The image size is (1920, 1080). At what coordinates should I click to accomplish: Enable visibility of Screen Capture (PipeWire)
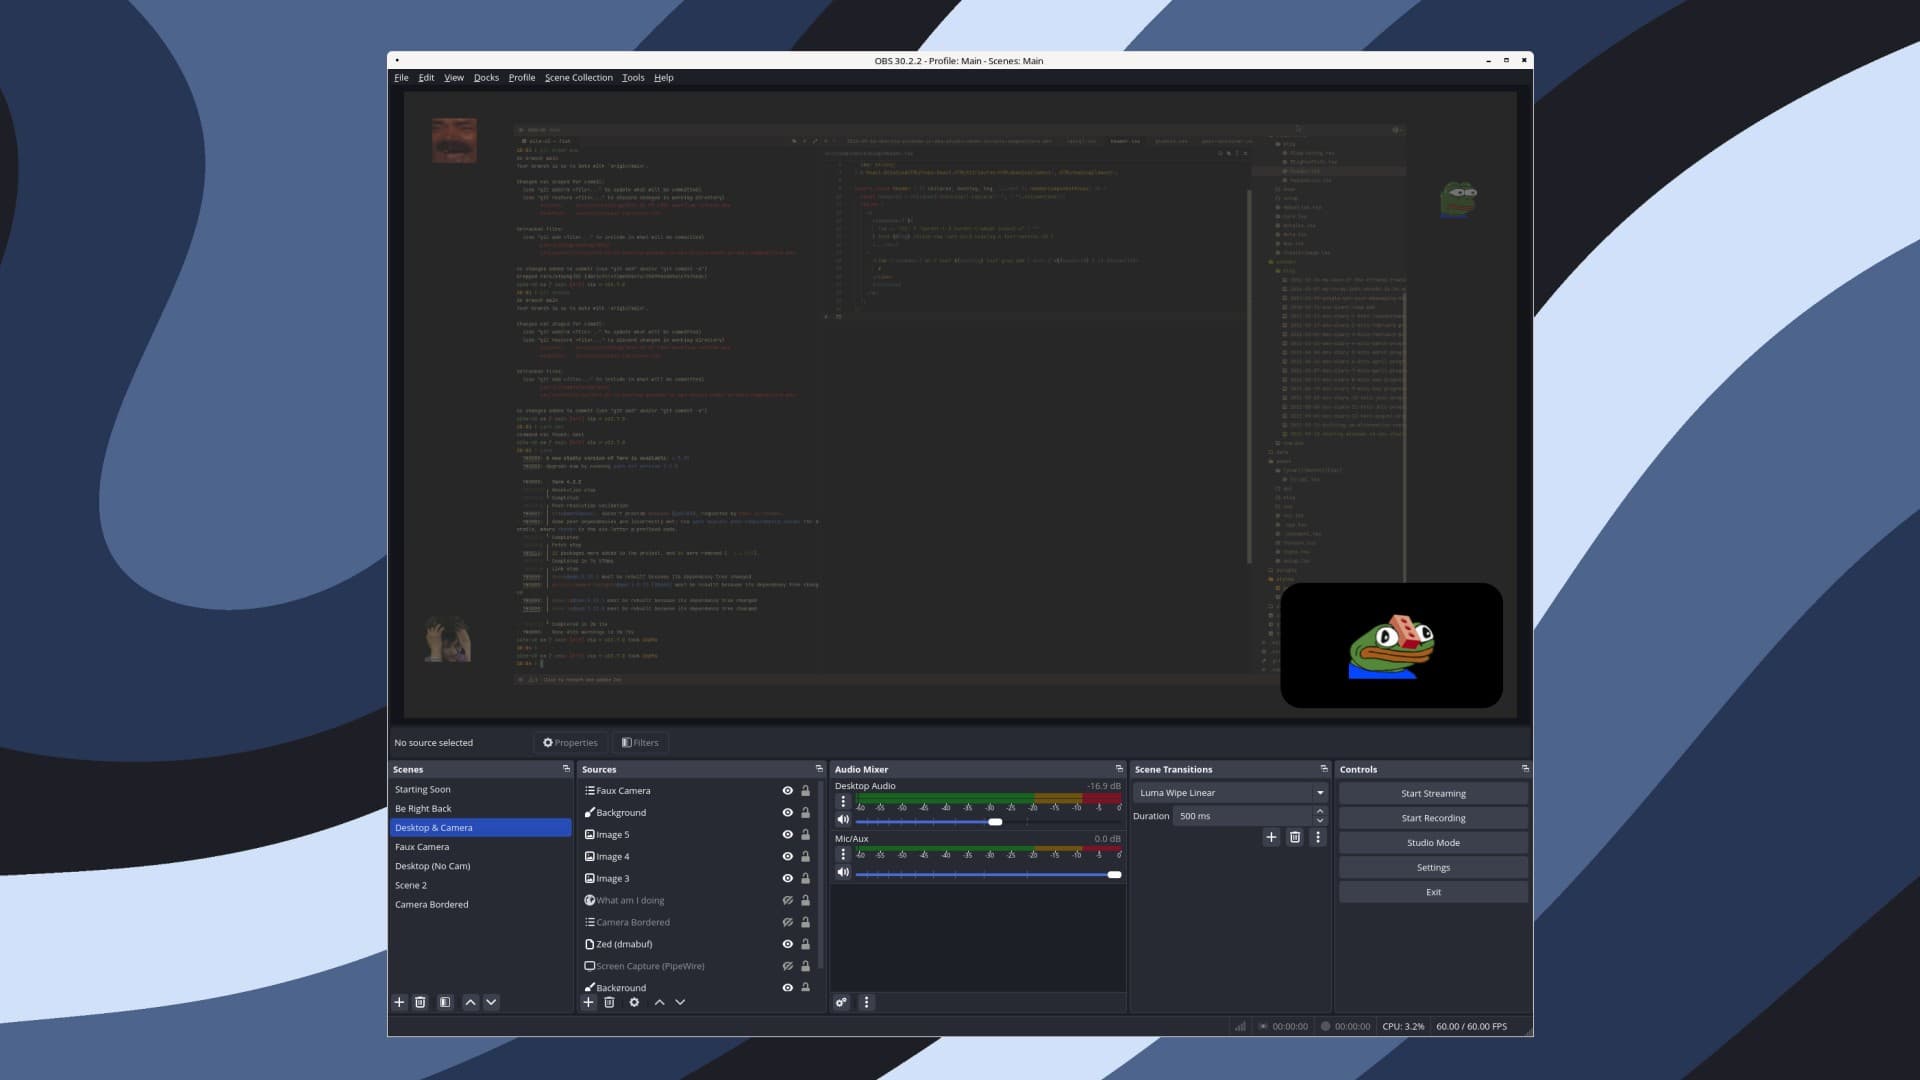pyautogui.click(x=787, y=966)
